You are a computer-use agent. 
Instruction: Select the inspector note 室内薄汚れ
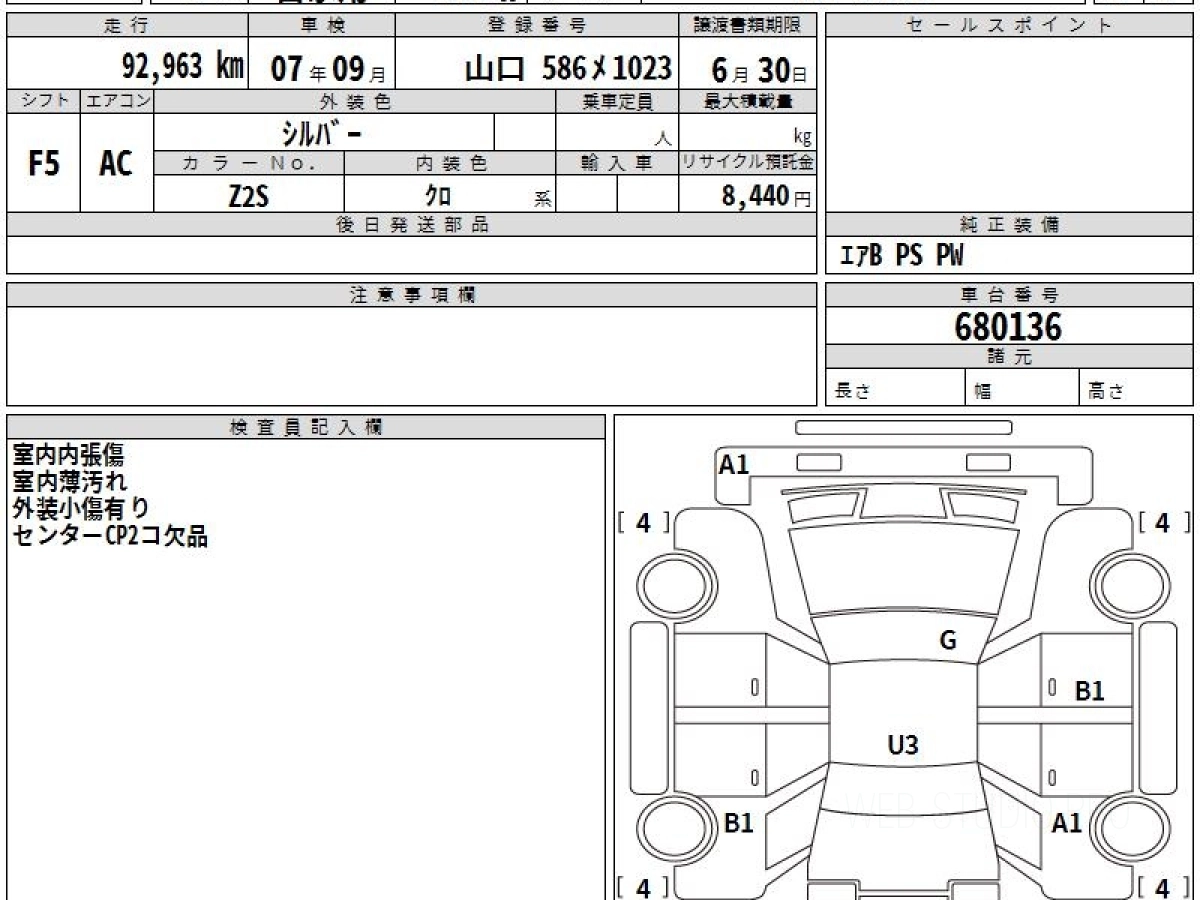coord(70,482)
